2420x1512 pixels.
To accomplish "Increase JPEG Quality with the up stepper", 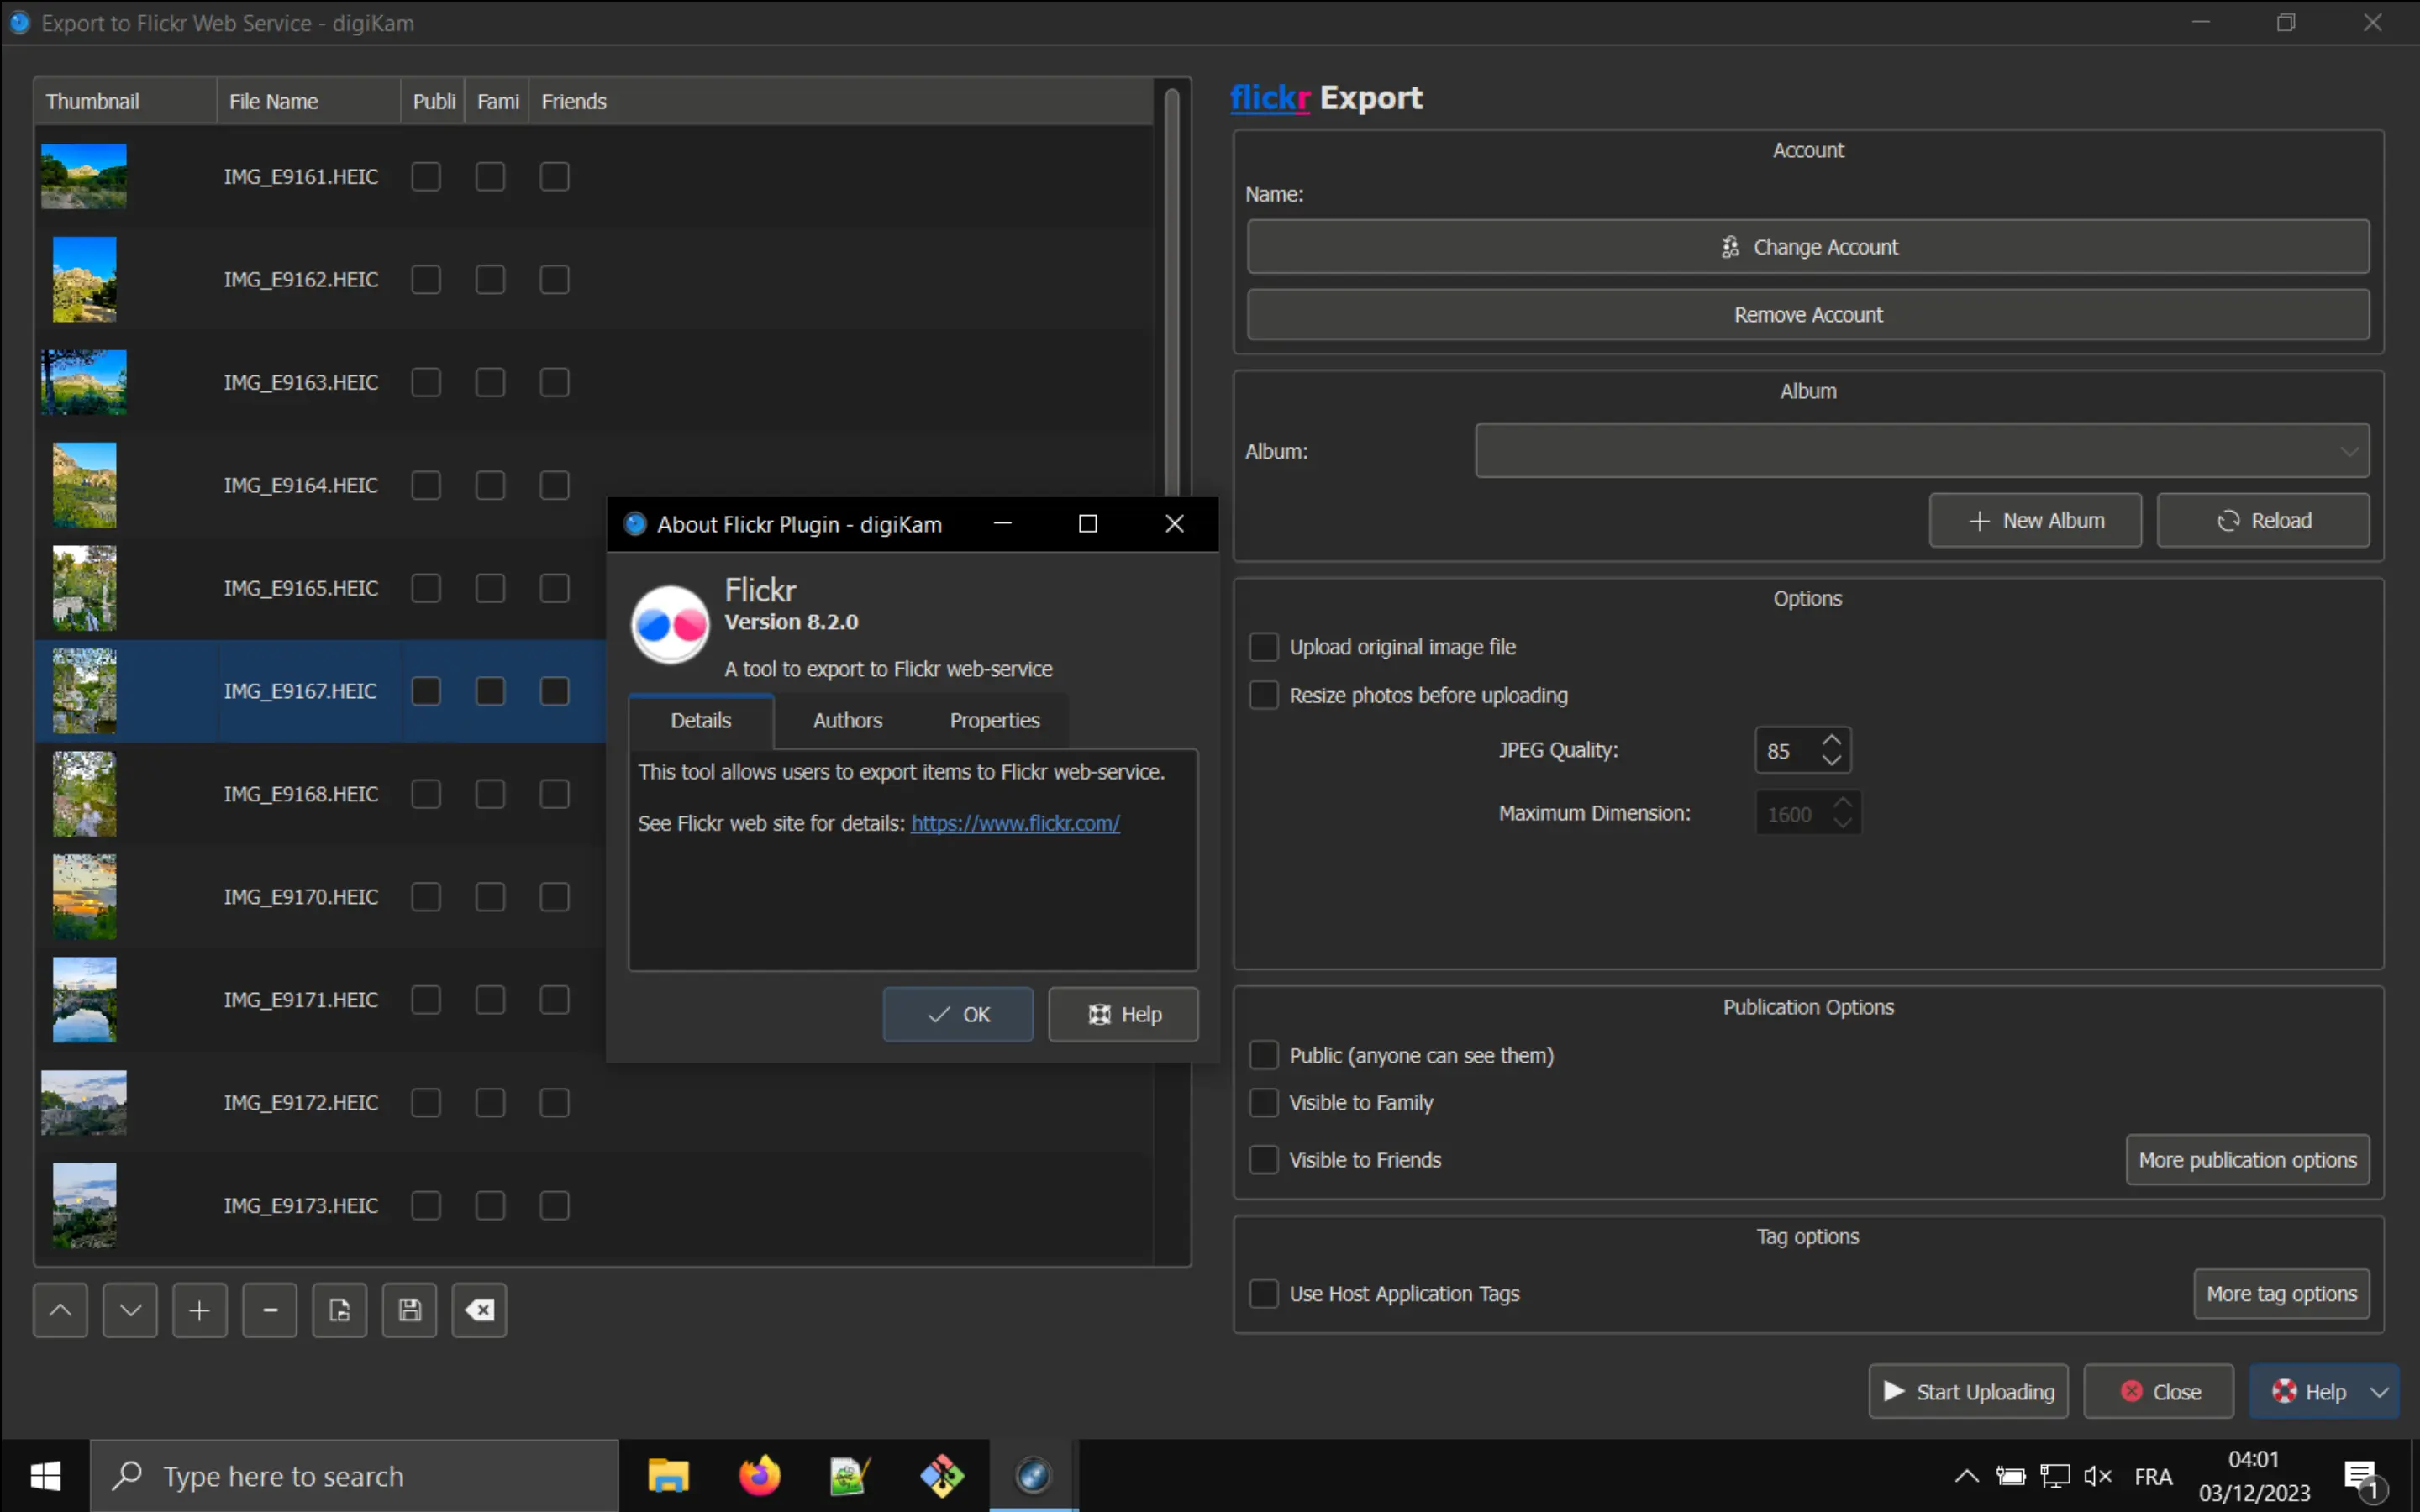I will [x=1831, y=740].
